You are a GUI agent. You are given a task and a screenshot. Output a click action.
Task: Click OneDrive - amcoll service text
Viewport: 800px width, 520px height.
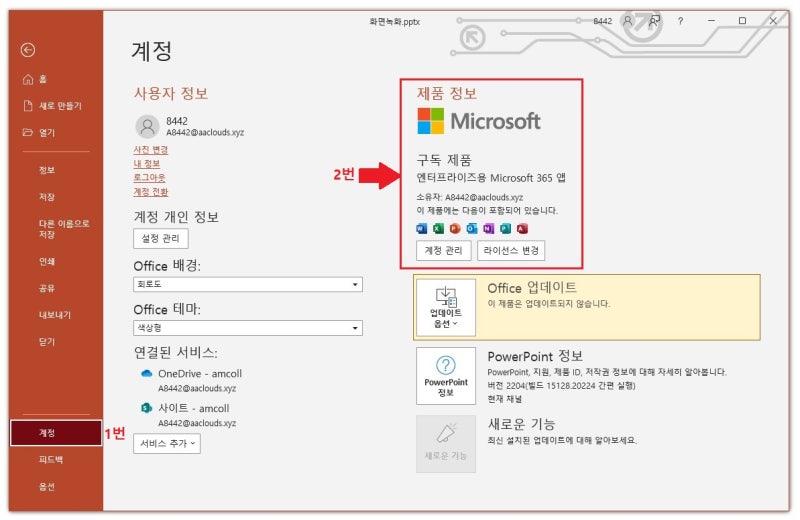point(200,374)
